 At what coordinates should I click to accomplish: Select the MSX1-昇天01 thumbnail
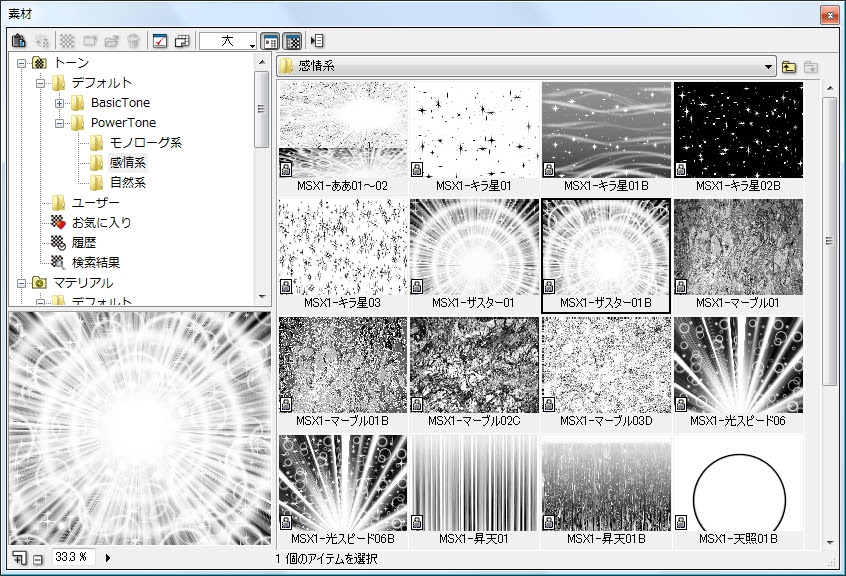(x=474, y=491)
